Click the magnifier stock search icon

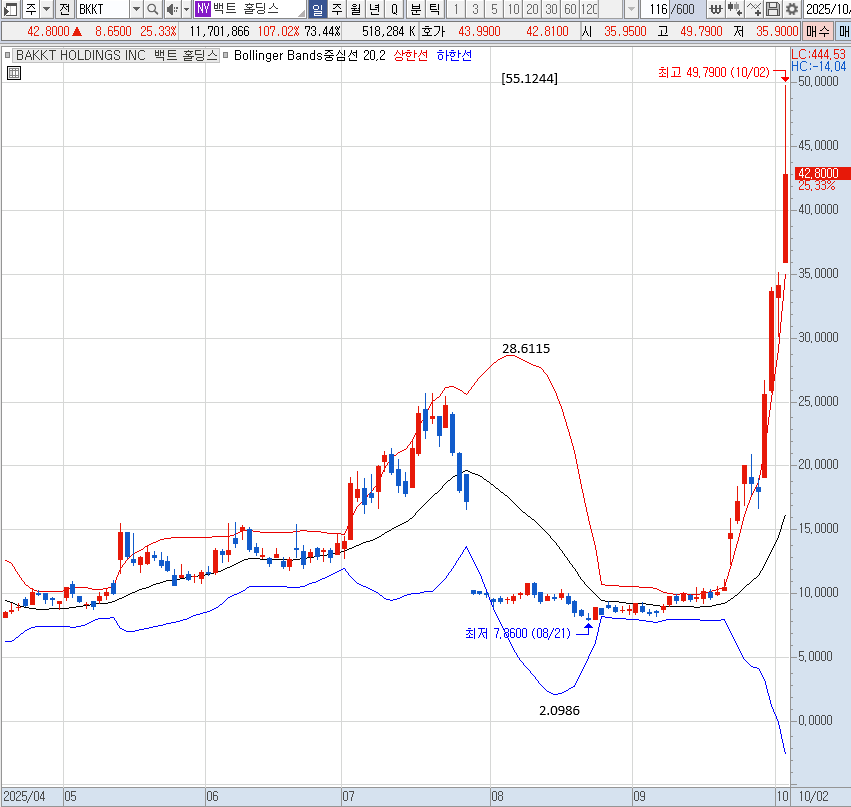(x=153, y=9)
